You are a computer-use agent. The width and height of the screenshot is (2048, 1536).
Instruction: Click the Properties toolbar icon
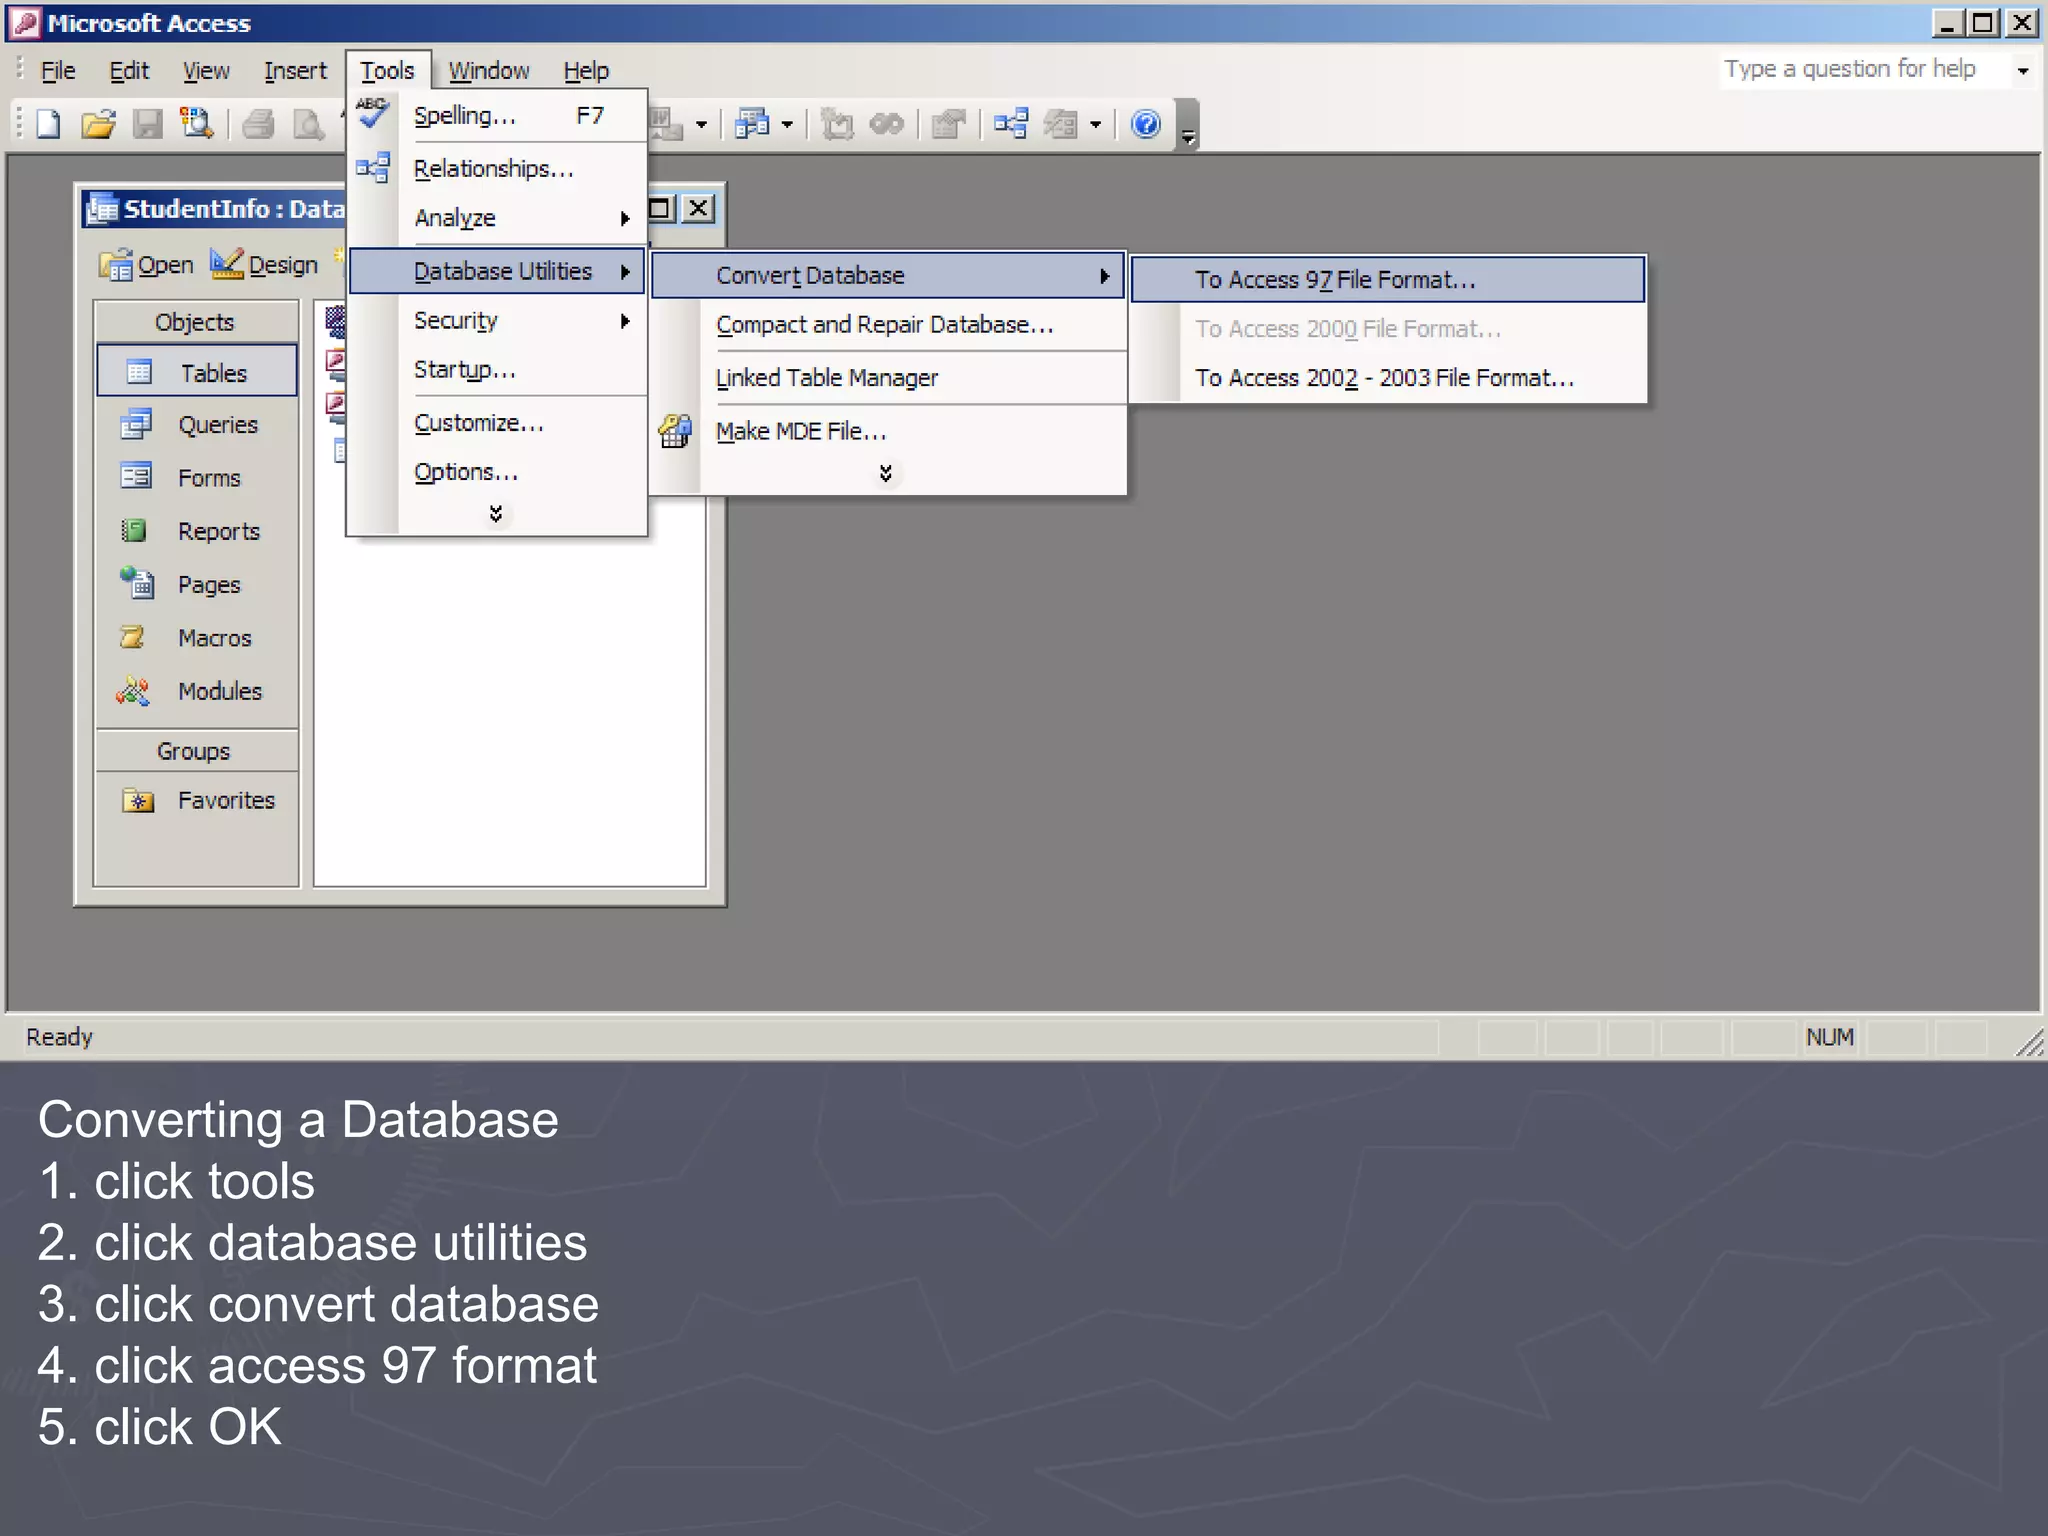(x=948, y=124)
